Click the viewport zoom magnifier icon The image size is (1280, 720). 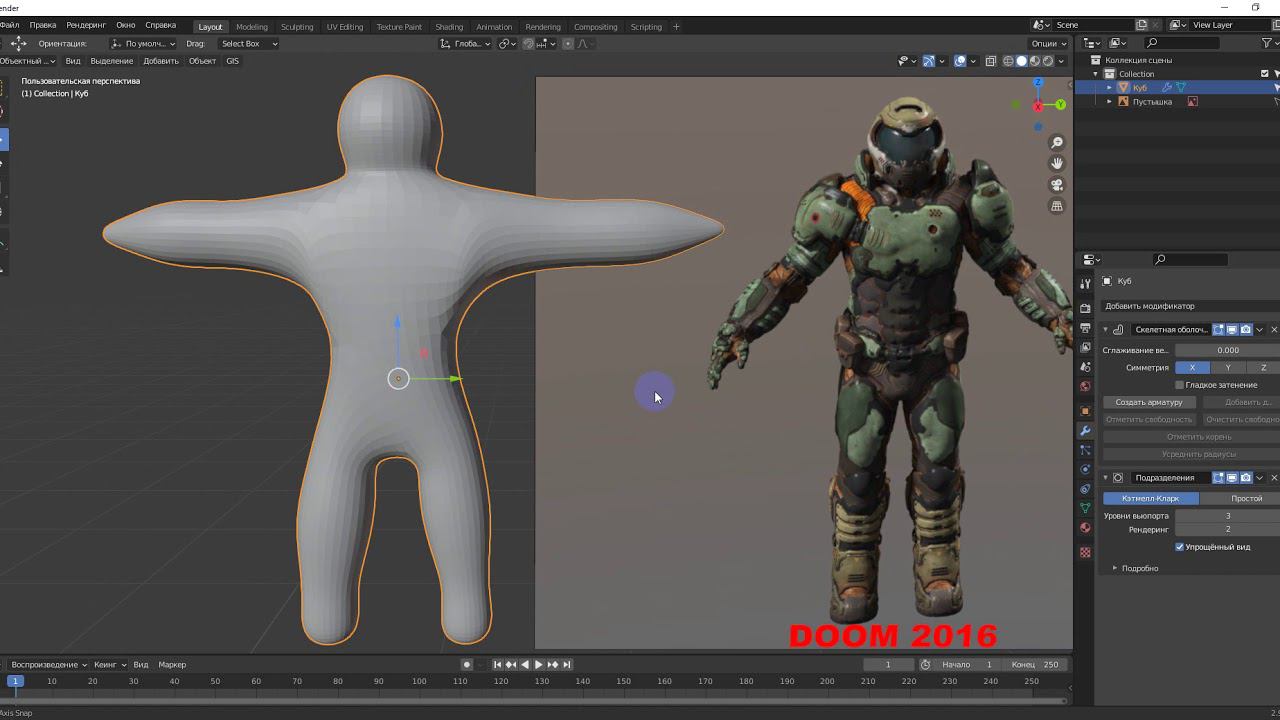click(1057, 143)
